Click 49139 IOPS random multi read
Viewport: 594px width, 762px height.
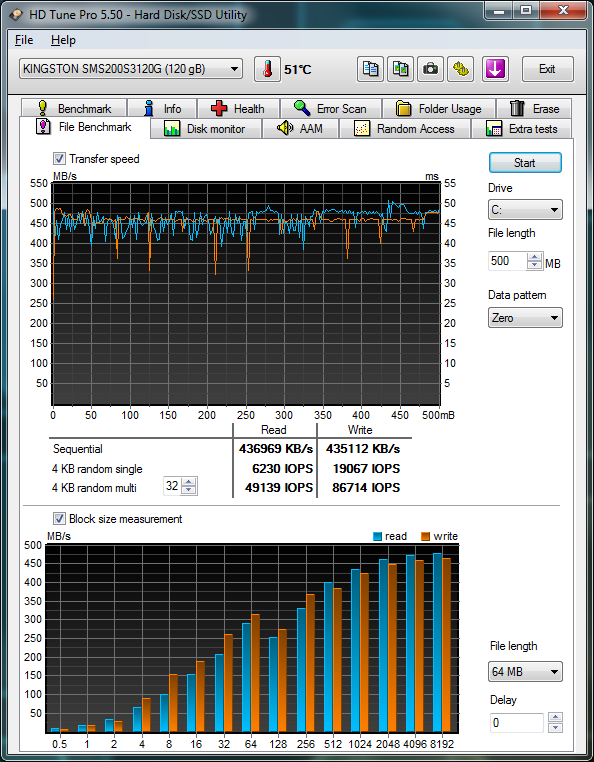(279, 487)
